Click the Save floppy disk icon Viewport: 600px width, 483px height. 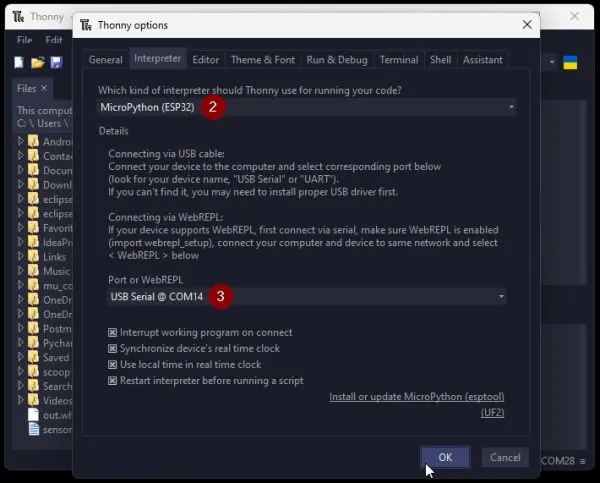coord(56,62)
